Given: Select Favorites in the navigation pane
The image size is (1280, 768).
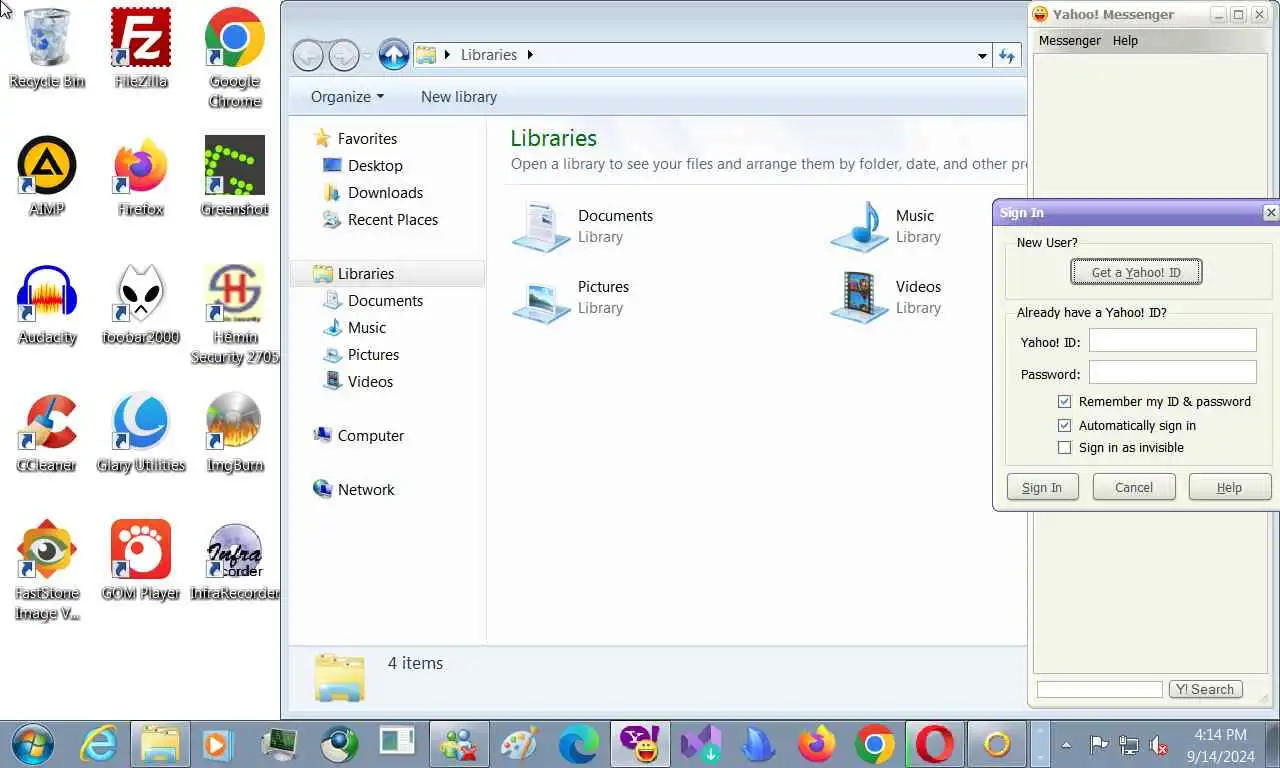Looking at the screenshot, I should click(x=367, y=139).
